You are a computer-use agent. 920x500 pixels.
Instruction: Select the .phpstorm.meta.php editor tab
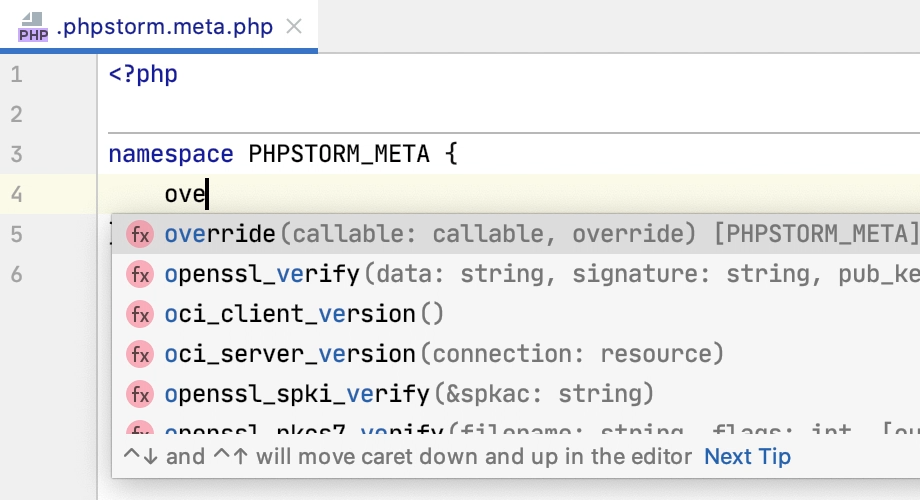(164, 27)
